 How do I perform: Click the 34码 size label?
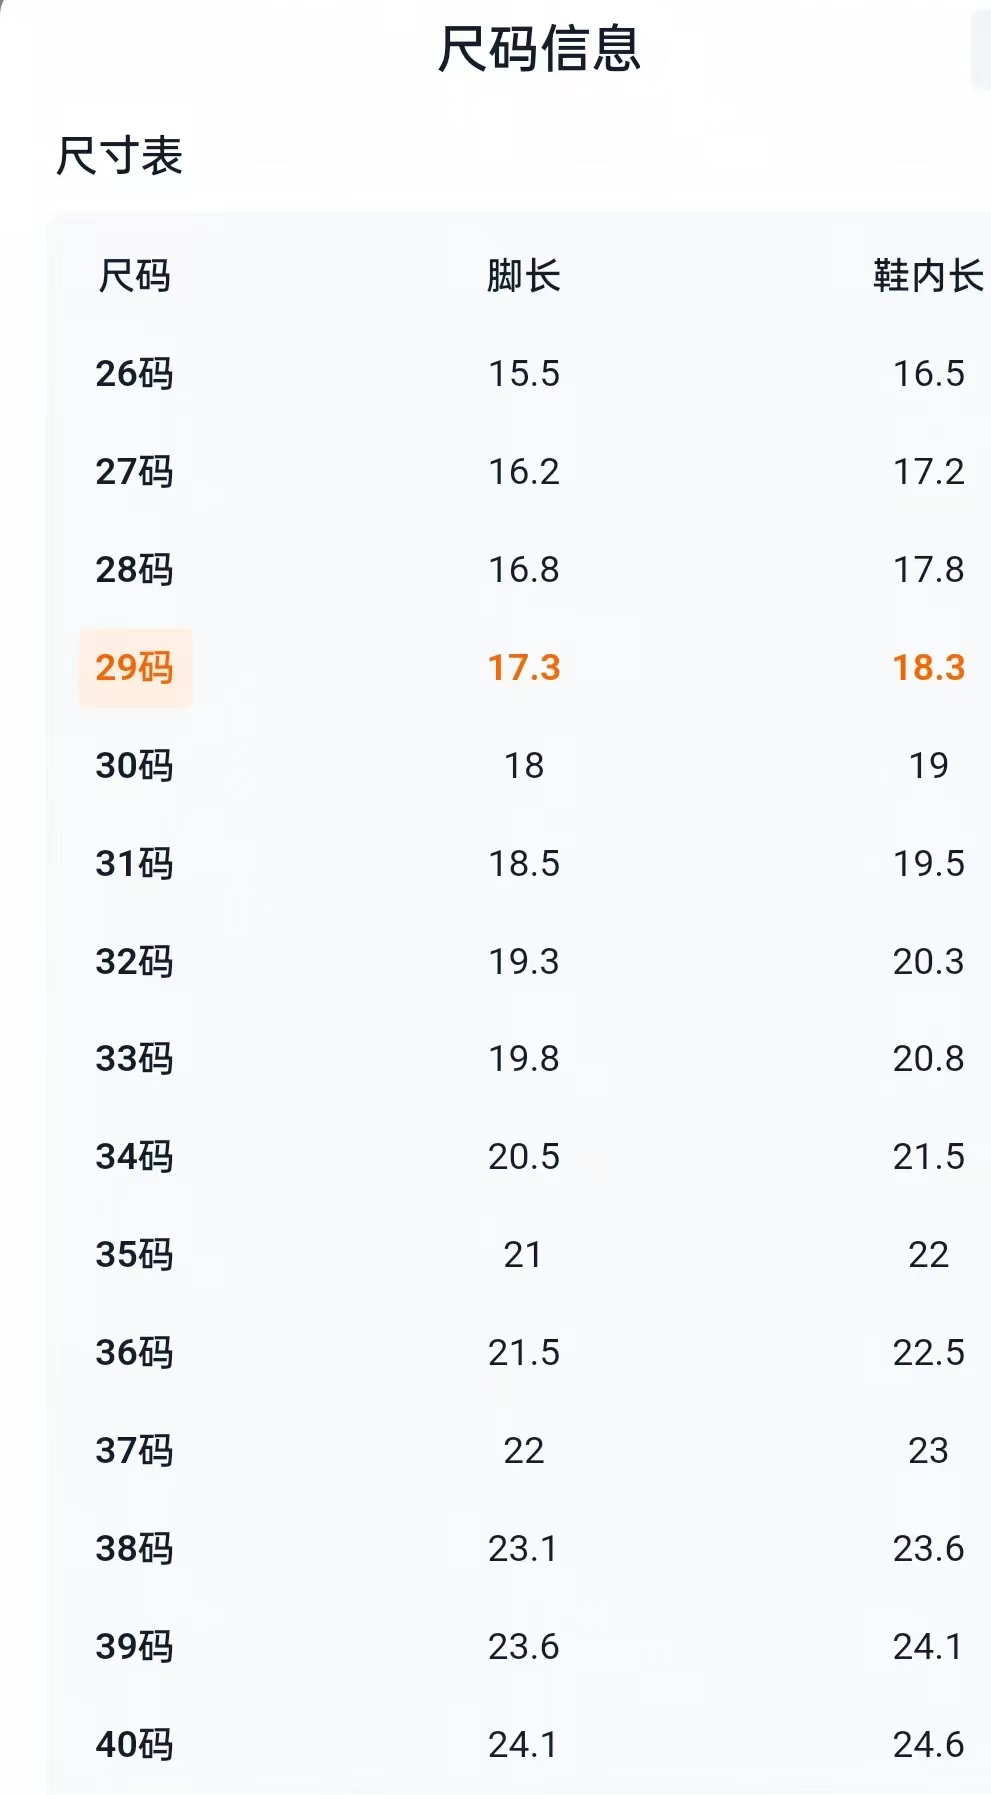pos(135,1157)
